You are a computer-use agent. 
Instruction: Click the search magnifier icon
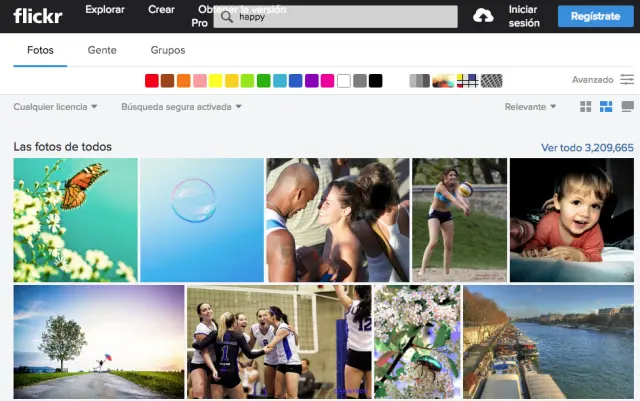(x=227, y=17)
